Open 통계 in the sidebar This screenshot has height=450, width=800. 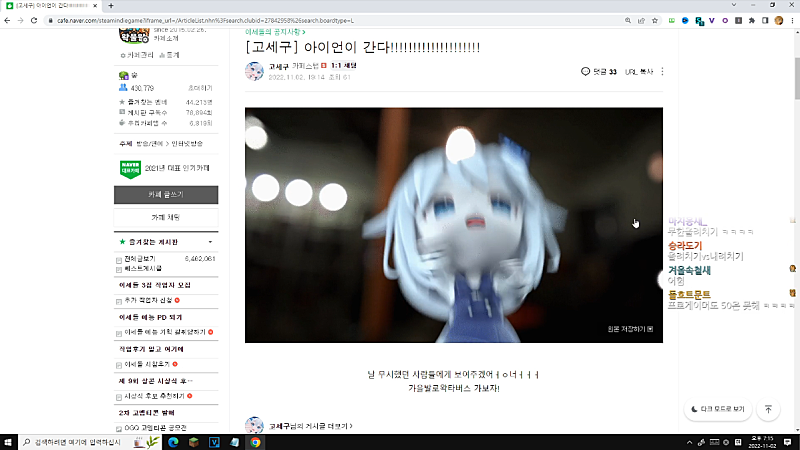[169, 55]
